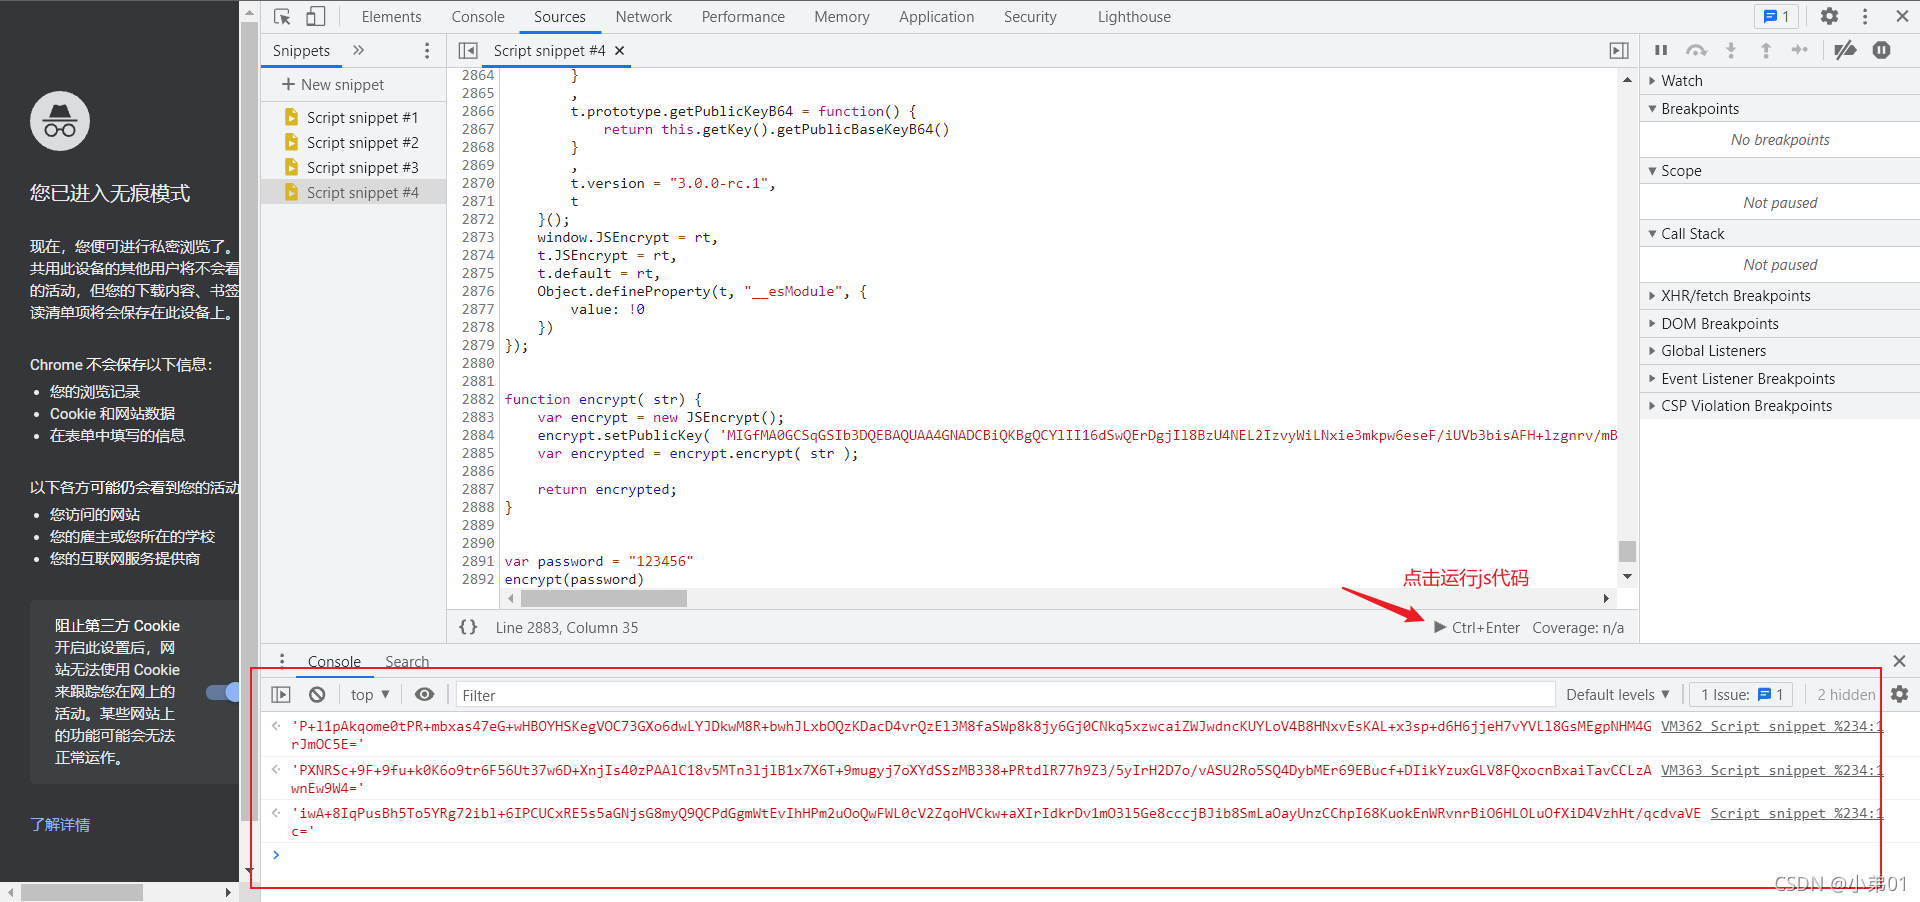Open the Default levels dropdown
This screenshot has height=902, width=1920.
[x=1616, y=694]
